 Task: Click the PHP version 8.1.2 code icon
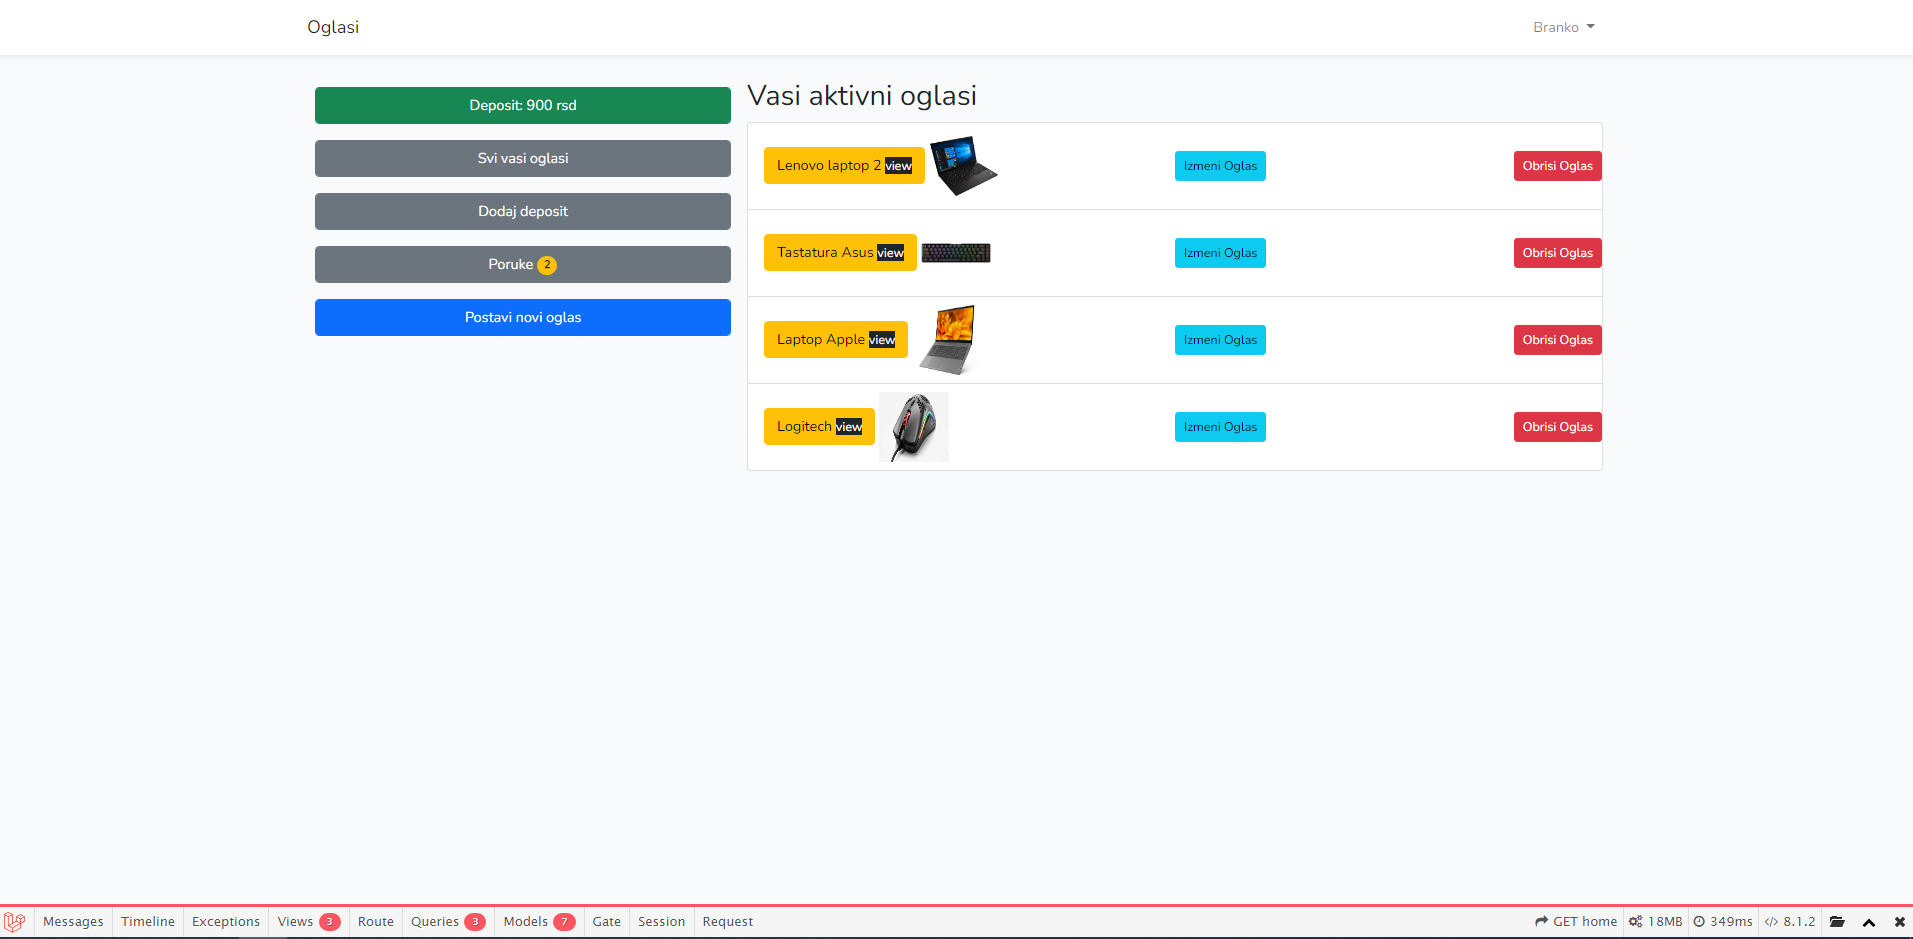(1771, 921)
